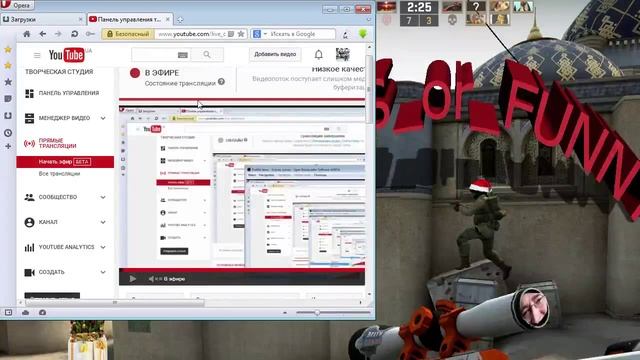Click the question mark player icon in game HUD
This screenshot has width=640, height=360.
[x=476, y=7]
